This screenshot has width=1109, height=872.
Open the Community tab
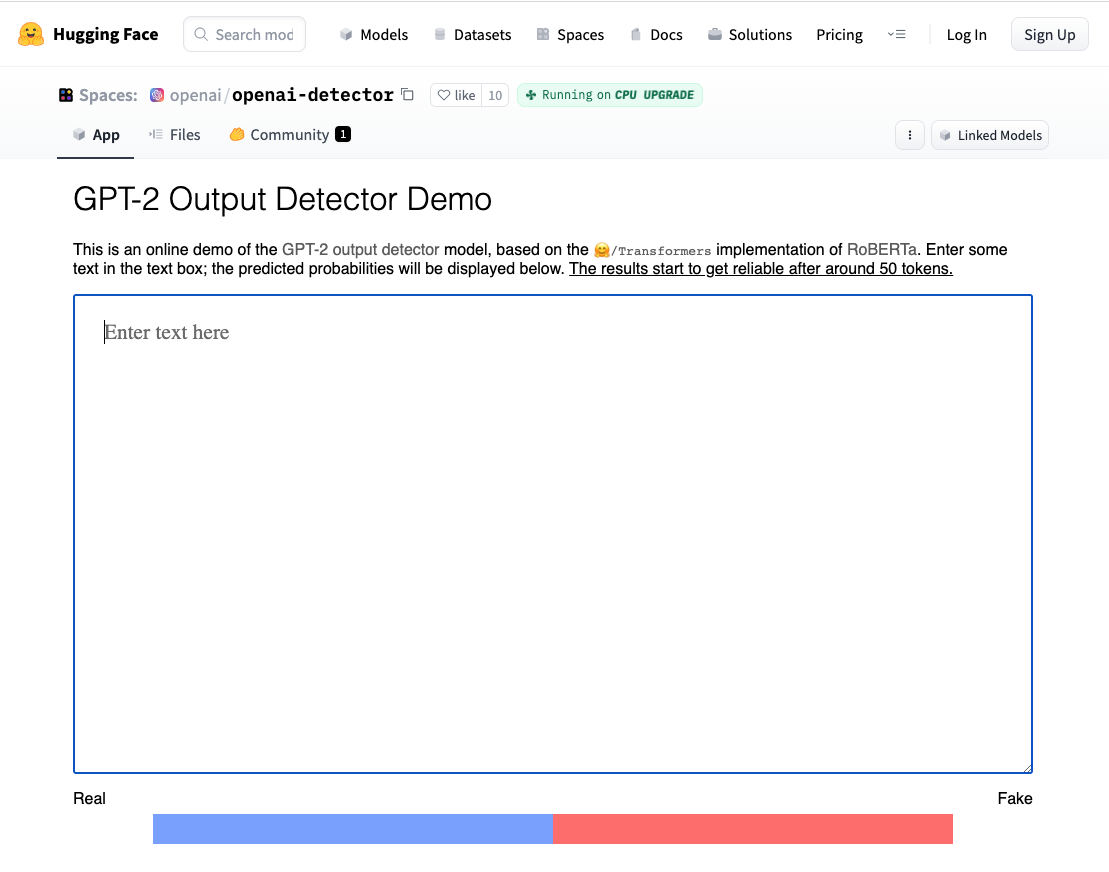(290, 134)
